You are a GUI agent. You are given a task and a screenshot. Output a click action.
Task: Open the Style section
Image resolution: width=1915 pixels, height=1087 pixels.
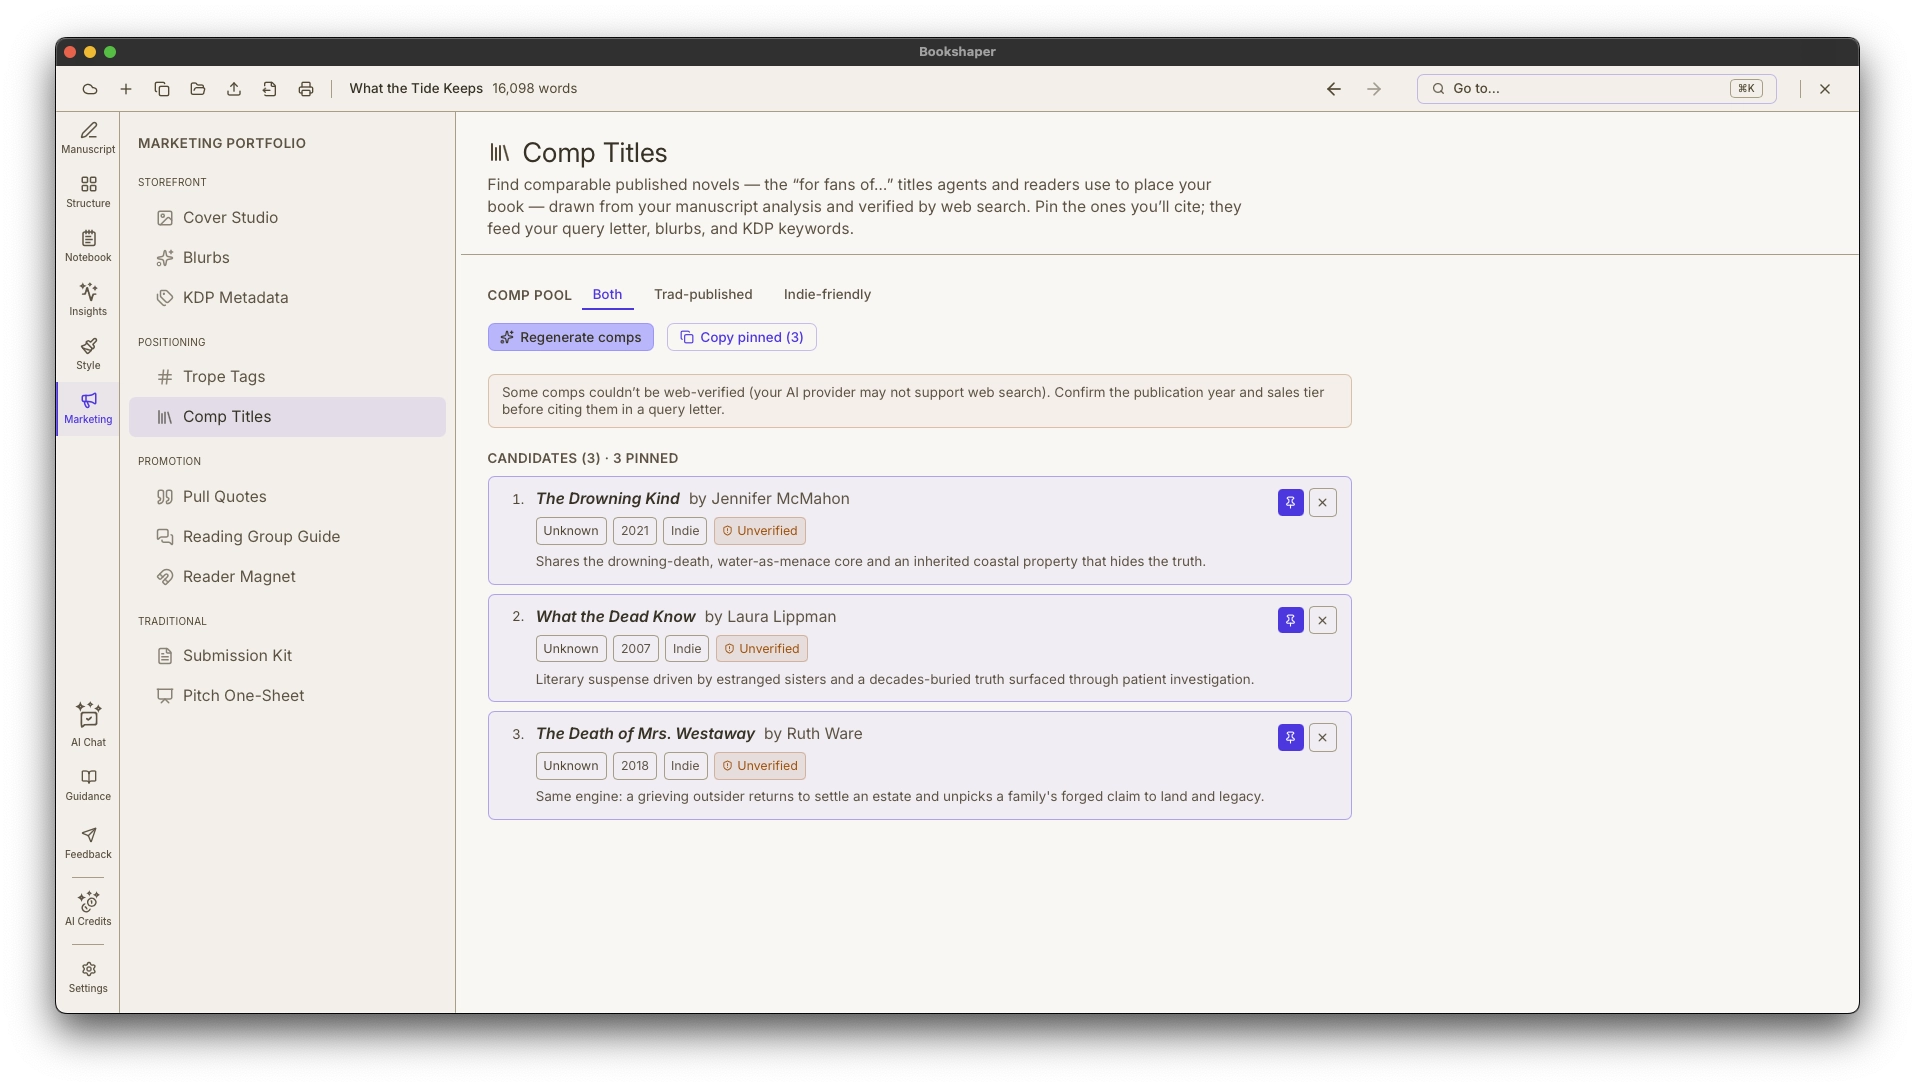pyautogui.click(x=88, y=354)
